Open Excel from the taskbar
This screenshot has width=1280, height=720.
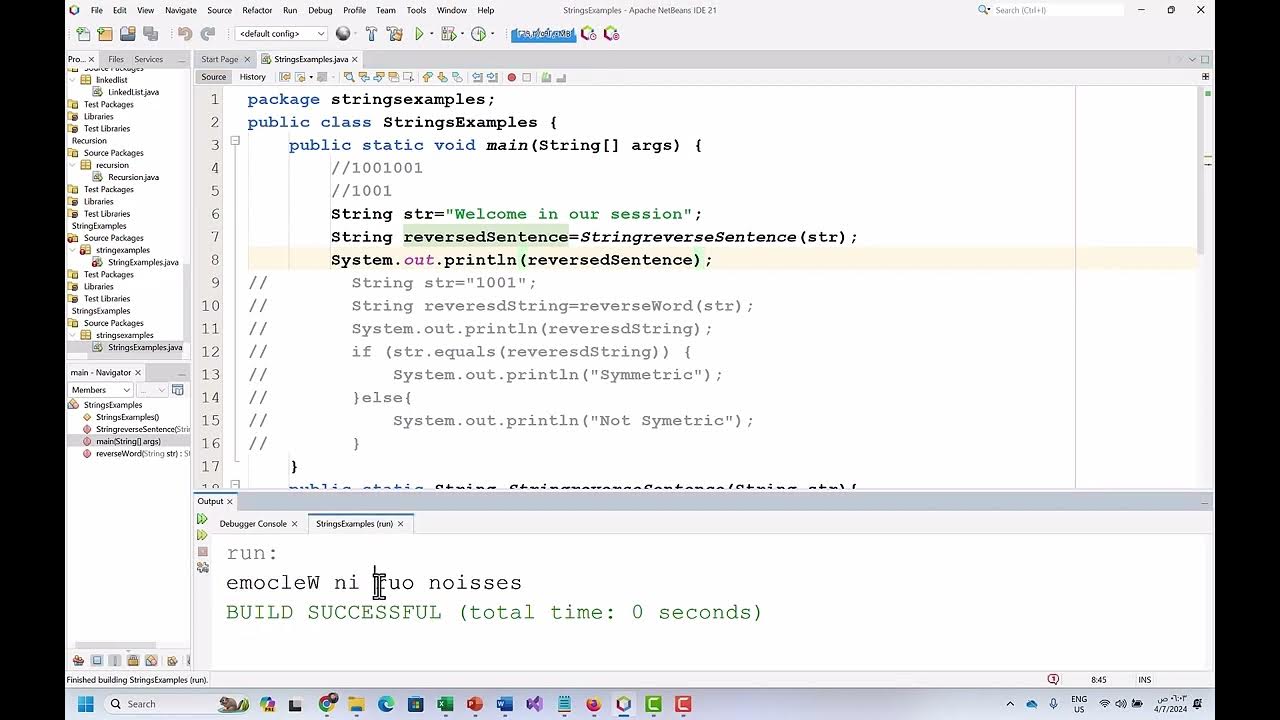coord(445,704)
